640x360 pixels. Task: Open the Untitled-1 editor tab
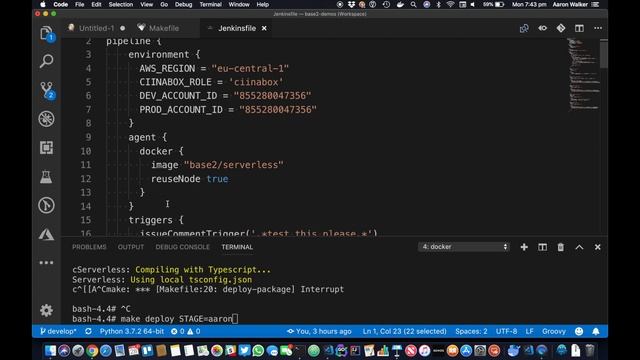pyautogui.click(x=97, y=28)
